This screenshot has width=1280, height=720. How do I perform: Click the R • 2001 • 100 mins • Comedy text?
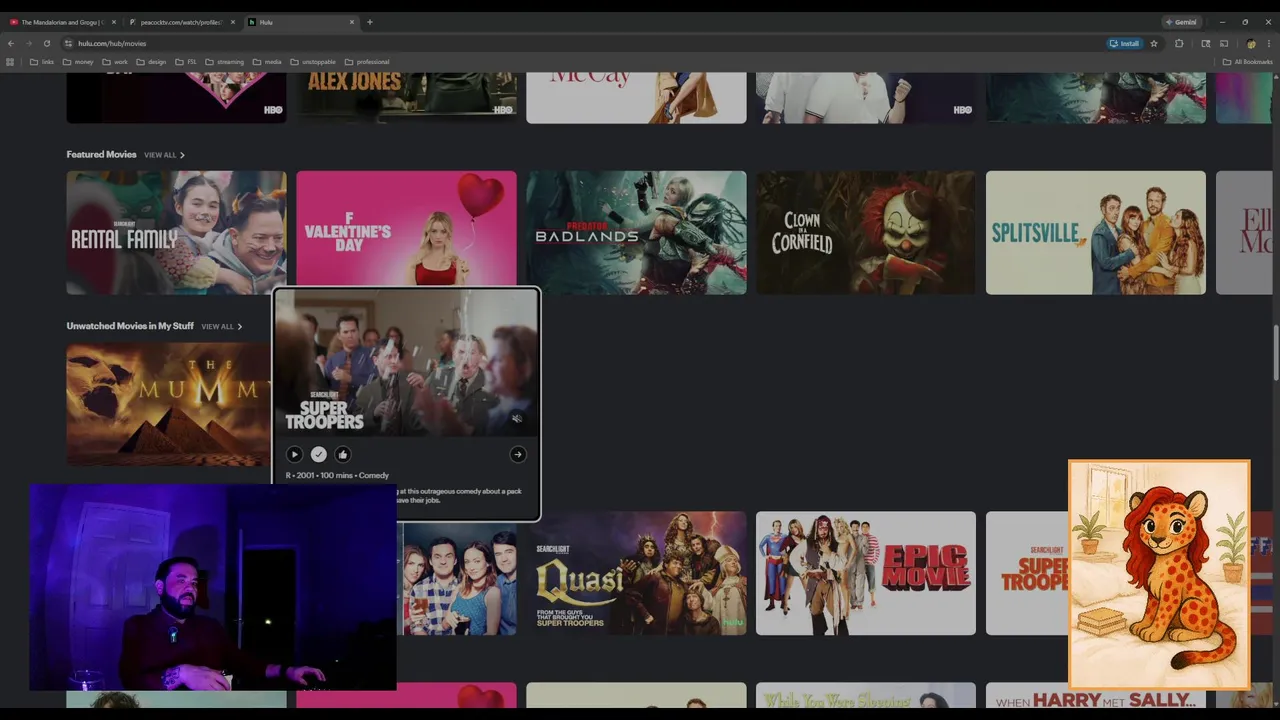[337, 475]
